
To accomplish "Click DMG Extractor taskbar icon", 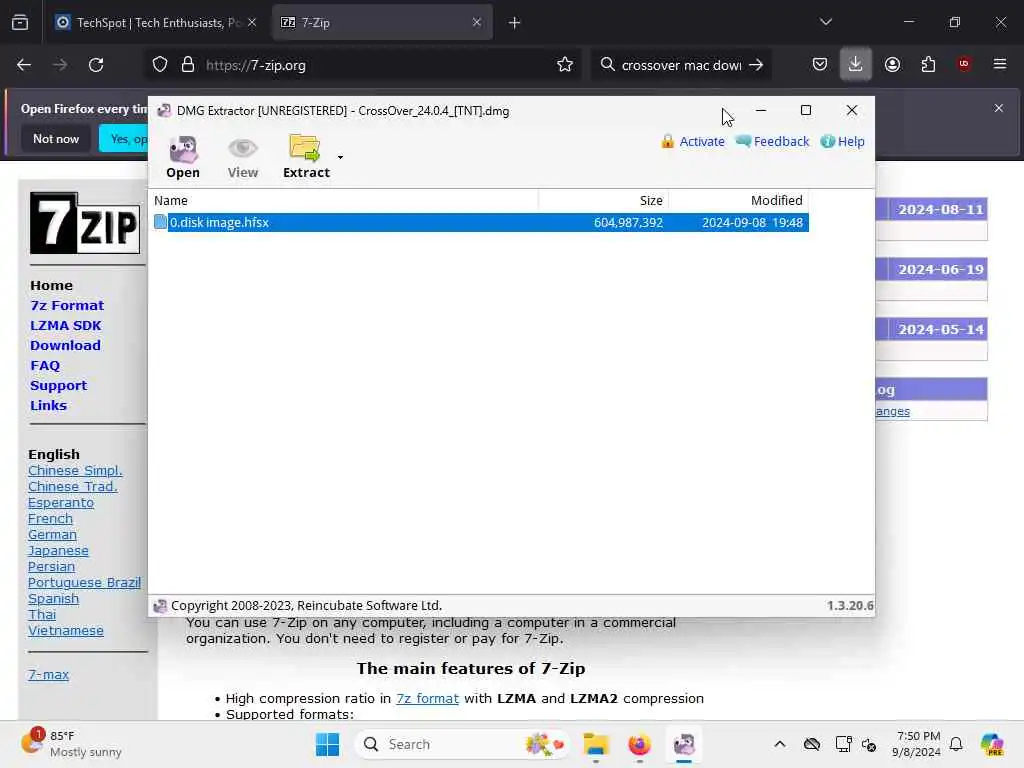I will pyautogui.click(x=684, y=744).
